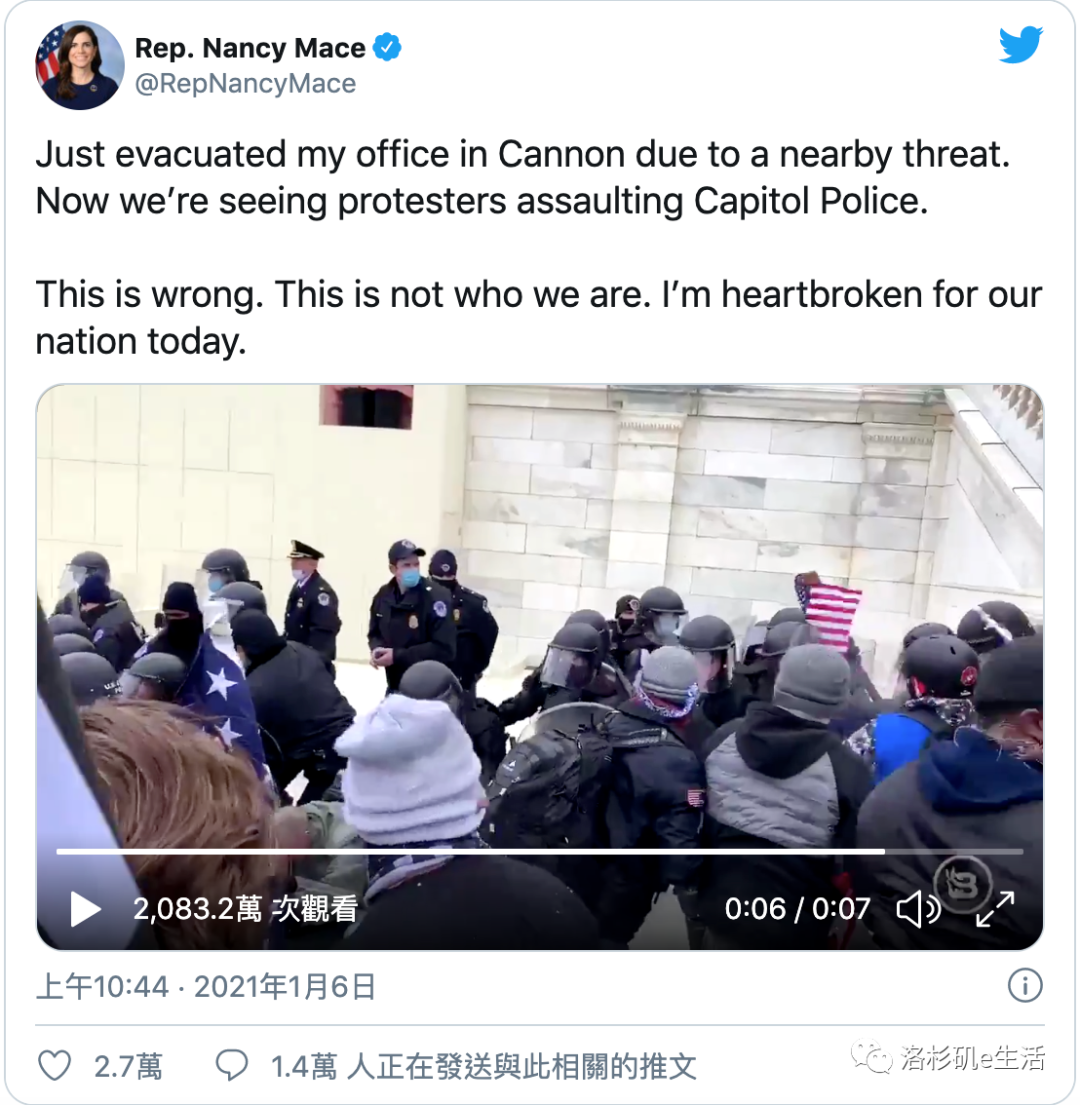Click the circular watermark logo on video
The image size is (1080, 1105).
pos(962,884)
